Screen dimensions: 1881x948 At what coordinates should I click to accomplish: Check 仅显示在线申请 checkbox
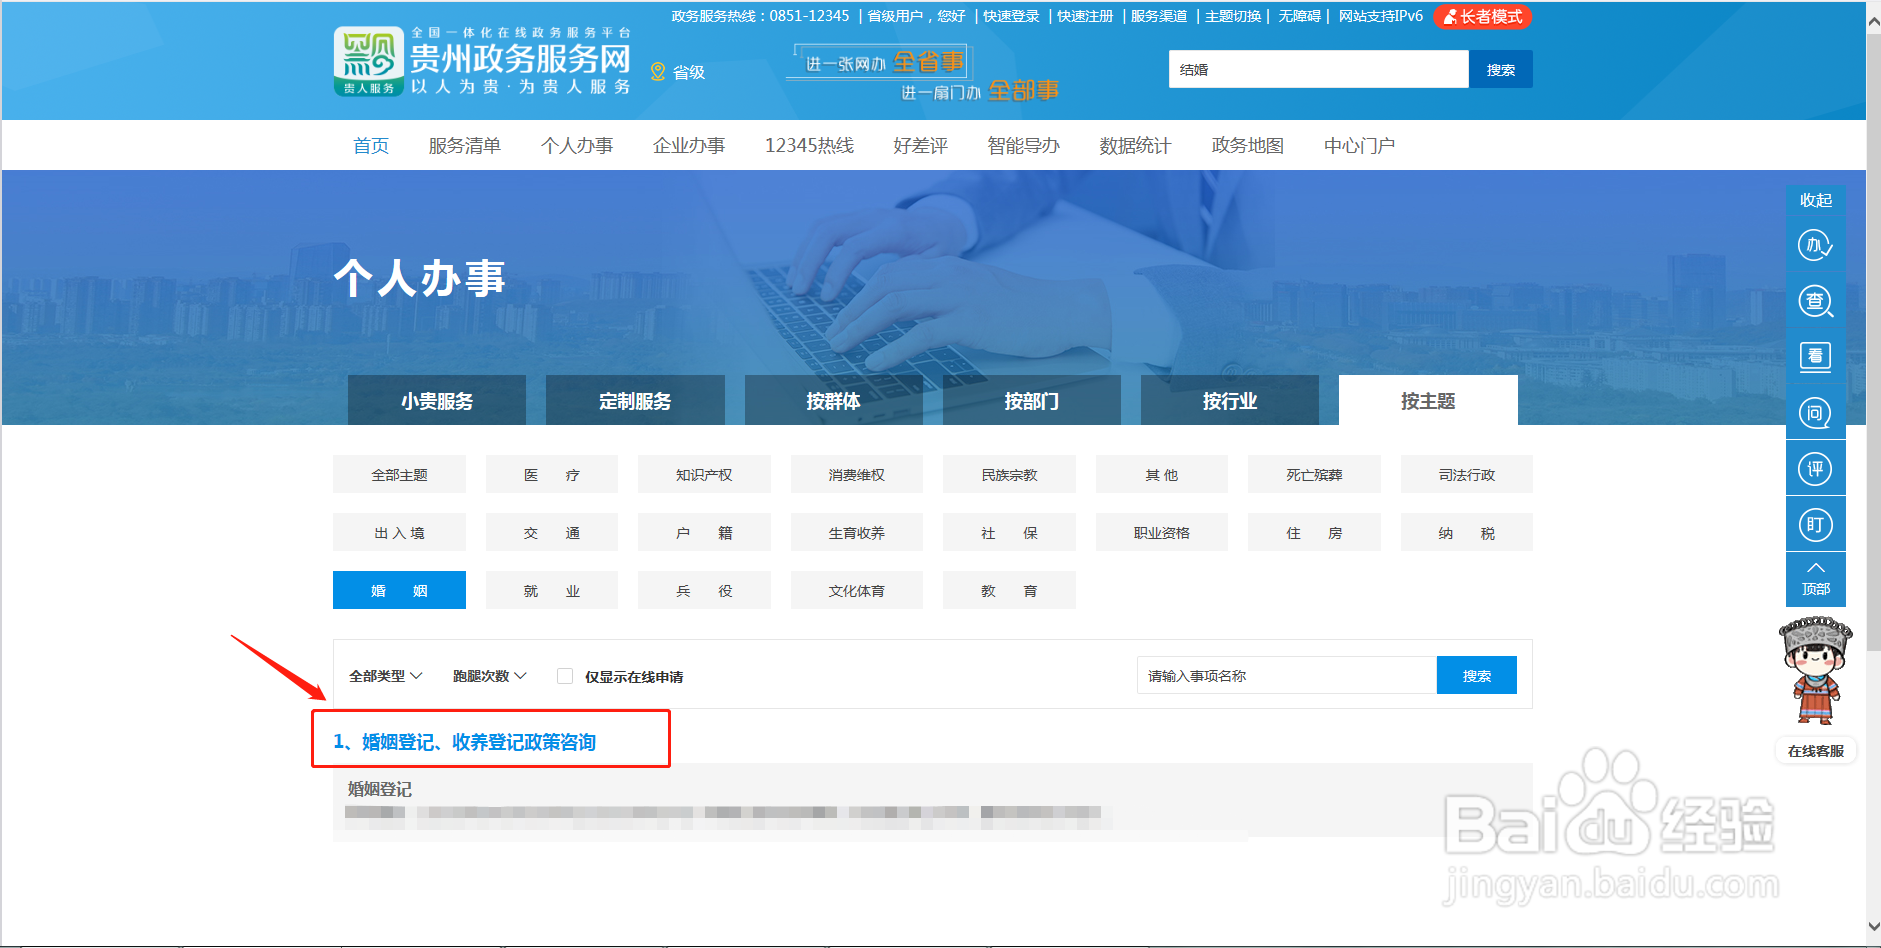pos(565,676)
